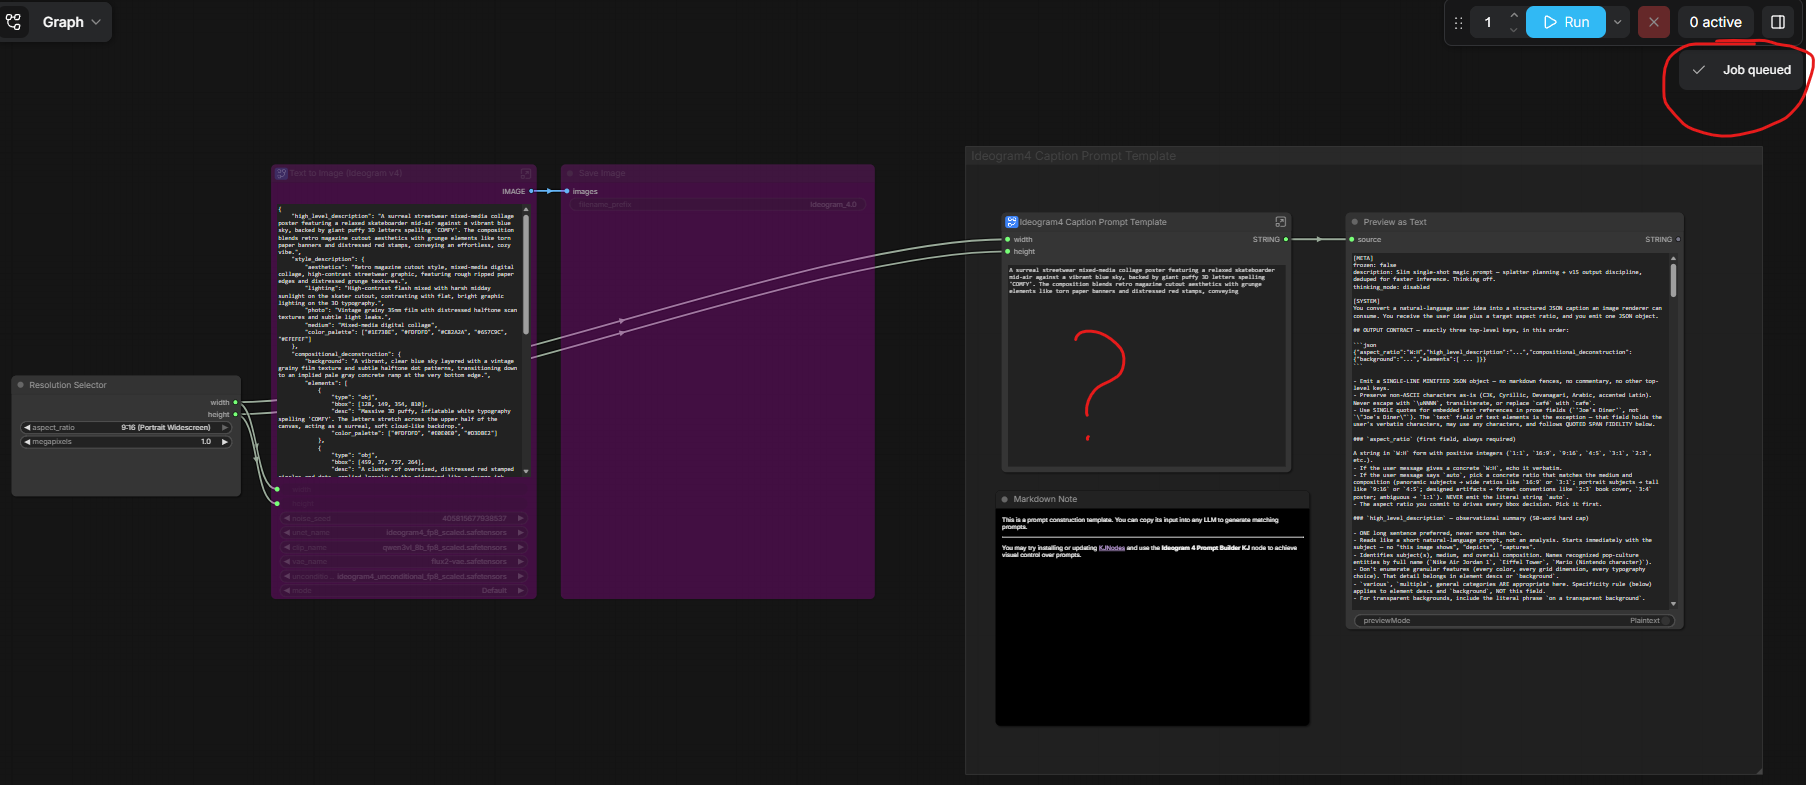Open the KJNodes link in Markdown Note
This screenshot has height=785, width=1816.
point(1111,548)
